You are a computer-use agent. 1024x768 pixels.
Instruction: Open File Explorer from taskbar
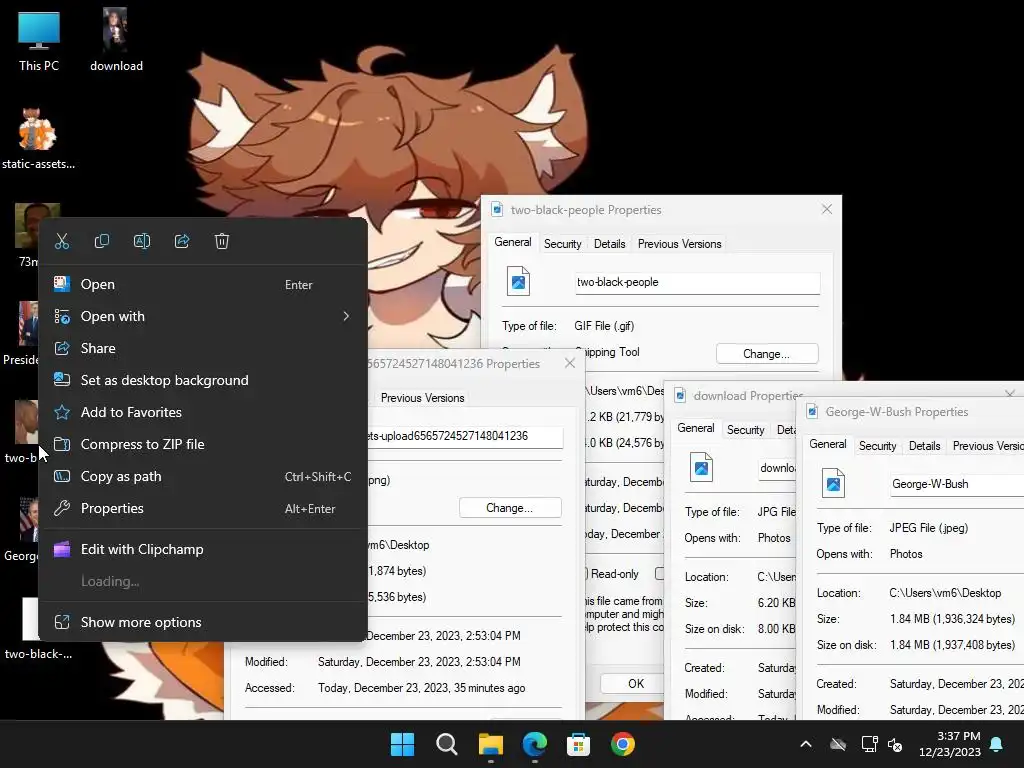coord(490,744)
